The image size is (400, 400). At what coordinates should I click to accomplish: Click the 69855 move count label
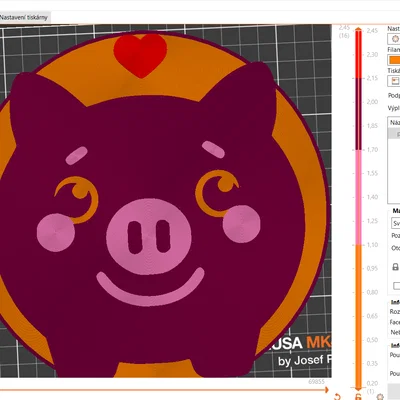pyautogui.click(x=316, y=382)
